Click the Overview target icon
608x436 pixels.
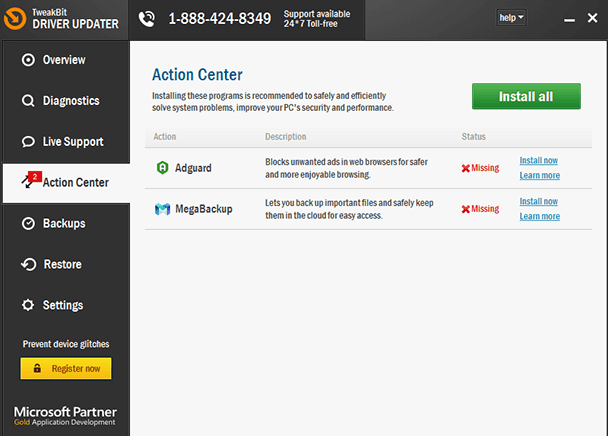point(28,60)
